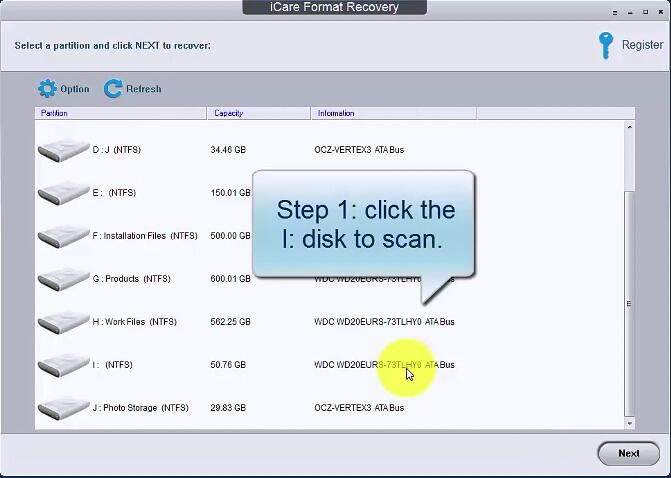
Task: Click the Register key icon
Action: (x=606, y=45)
